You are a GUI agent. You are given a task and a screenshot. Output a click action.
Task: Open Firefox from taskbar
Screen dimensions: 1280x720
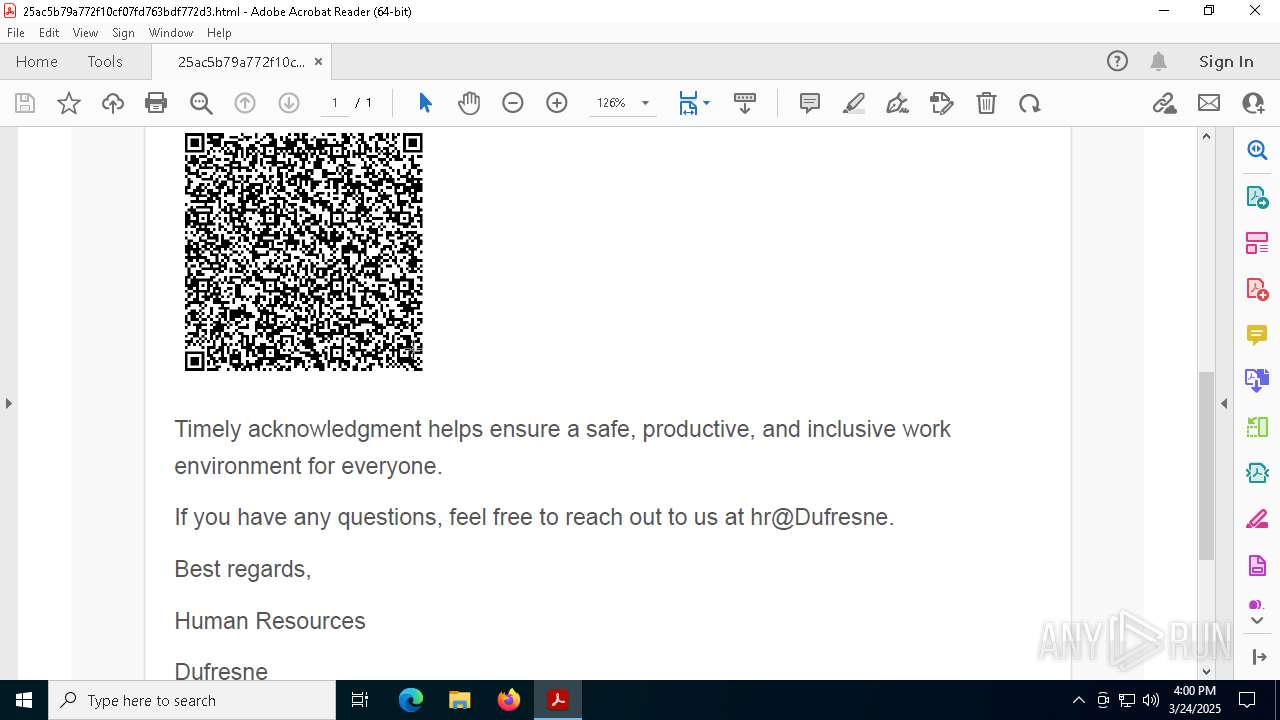[509, 700]
